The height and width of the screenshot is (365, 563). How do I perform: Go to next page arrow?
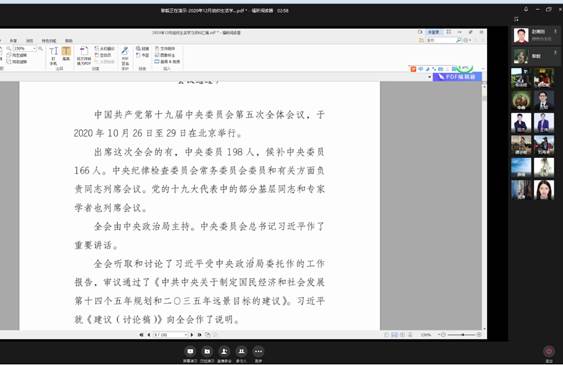tap(192, 334)
